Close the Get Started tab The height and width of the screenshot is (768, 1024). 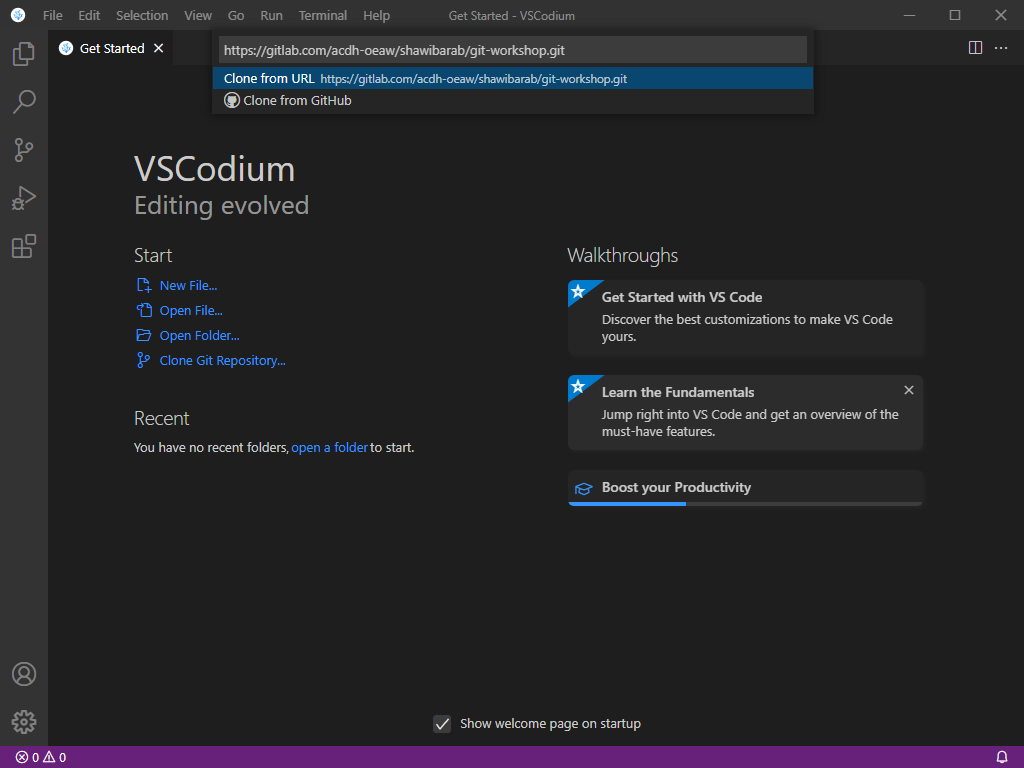158,48
